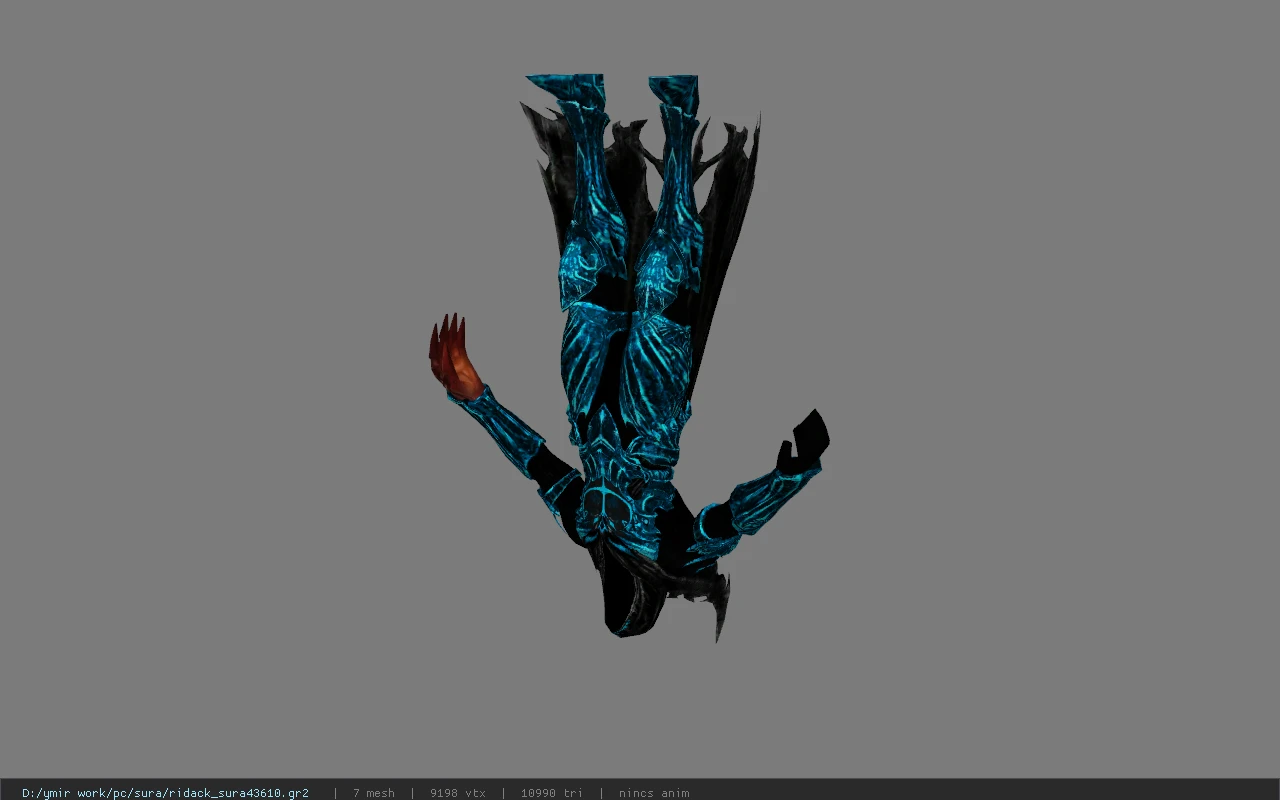Click the '7 mesh' status entry
This screenshot has width=1280, height=800.
pyautogui.click(x=373, y=793)
